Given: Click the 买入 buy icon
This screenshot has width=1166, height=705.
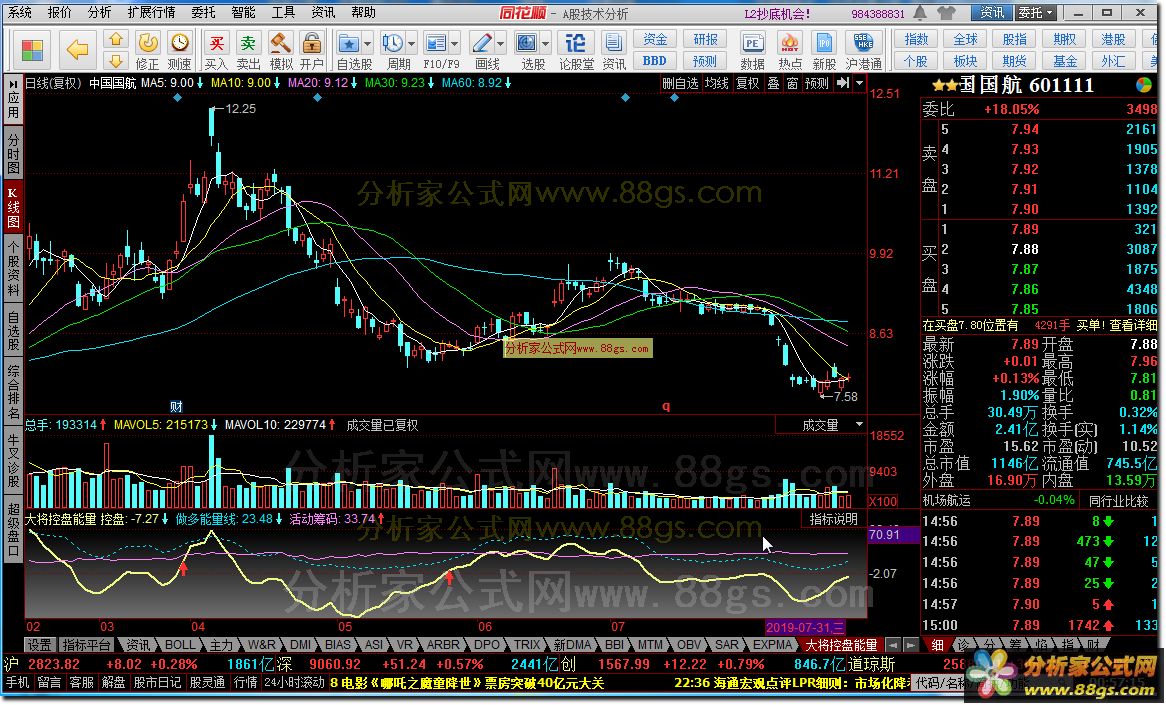Looking at the screenshot, I should (216, 51).
